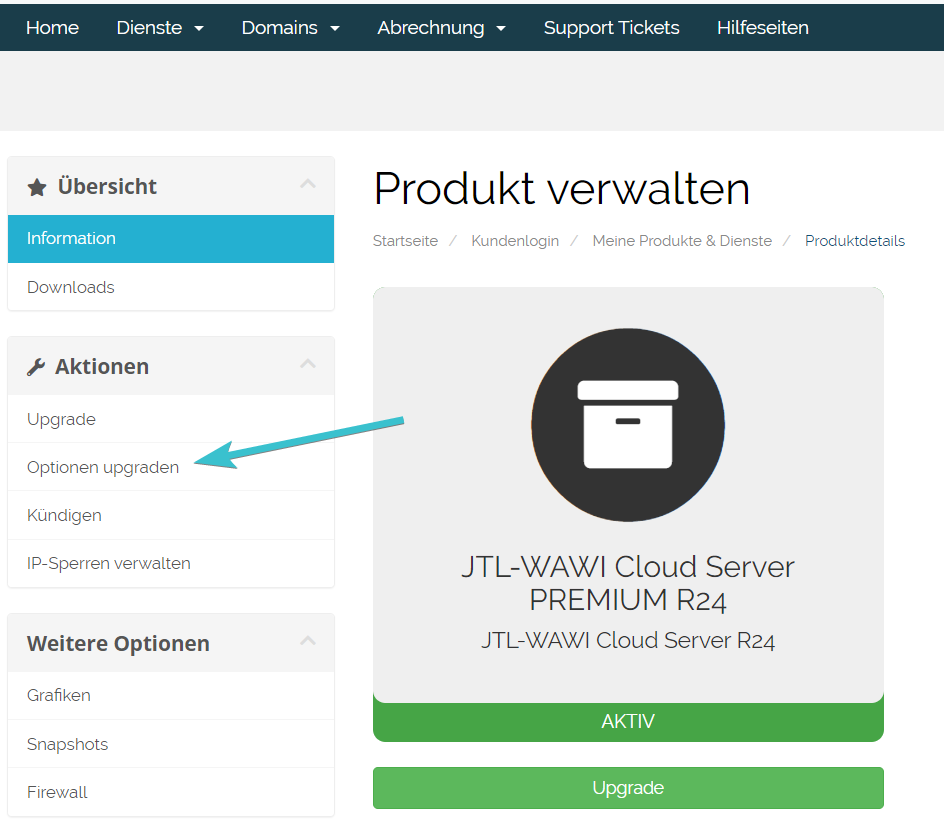The height and width of the screenshot is (826, 944).
Task: Open IP-Sperren verwalten
Action: point(171,564)
